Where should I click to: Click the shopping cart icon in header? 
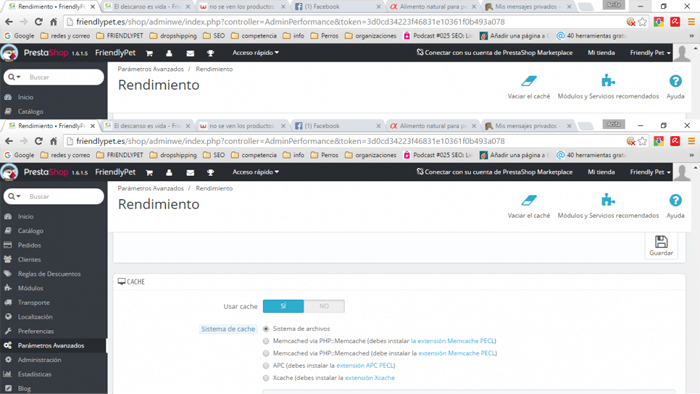coord(149,172)
